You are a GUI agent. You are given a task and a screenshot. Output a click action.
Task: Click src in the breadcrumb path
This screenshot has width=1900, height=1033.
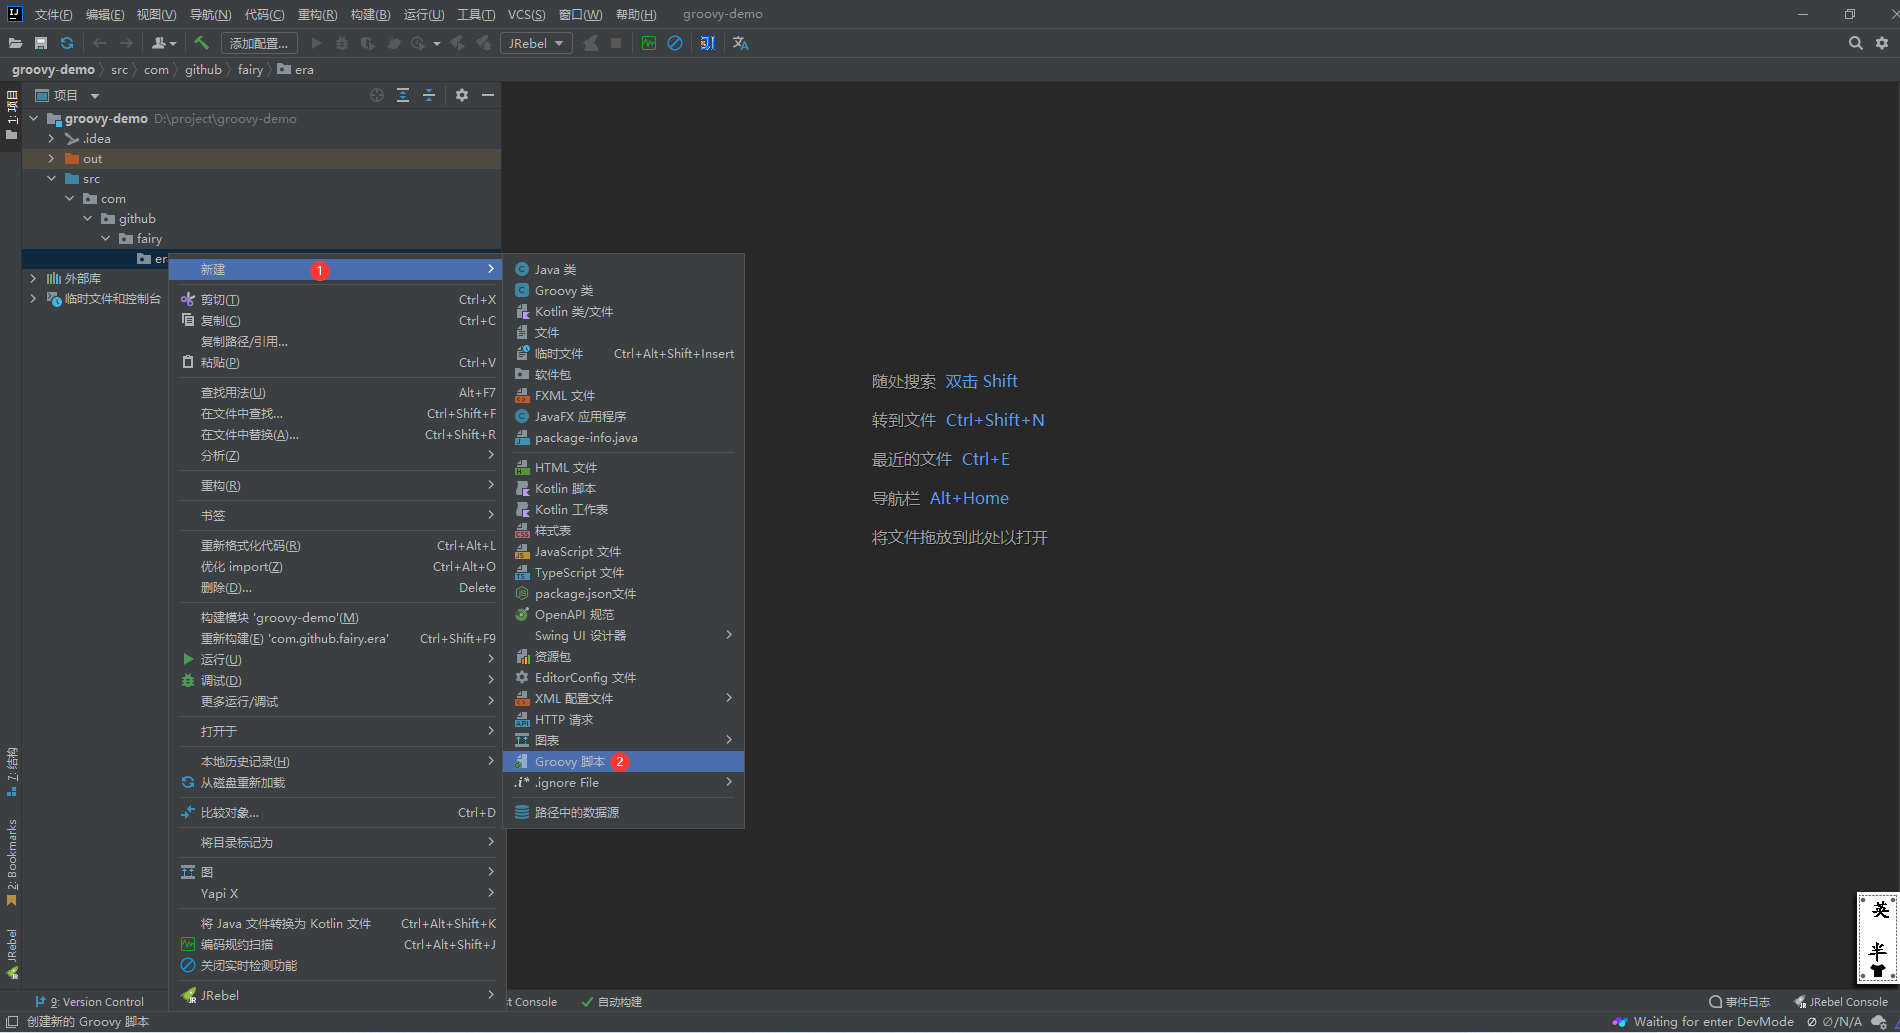tap(119, 69)
